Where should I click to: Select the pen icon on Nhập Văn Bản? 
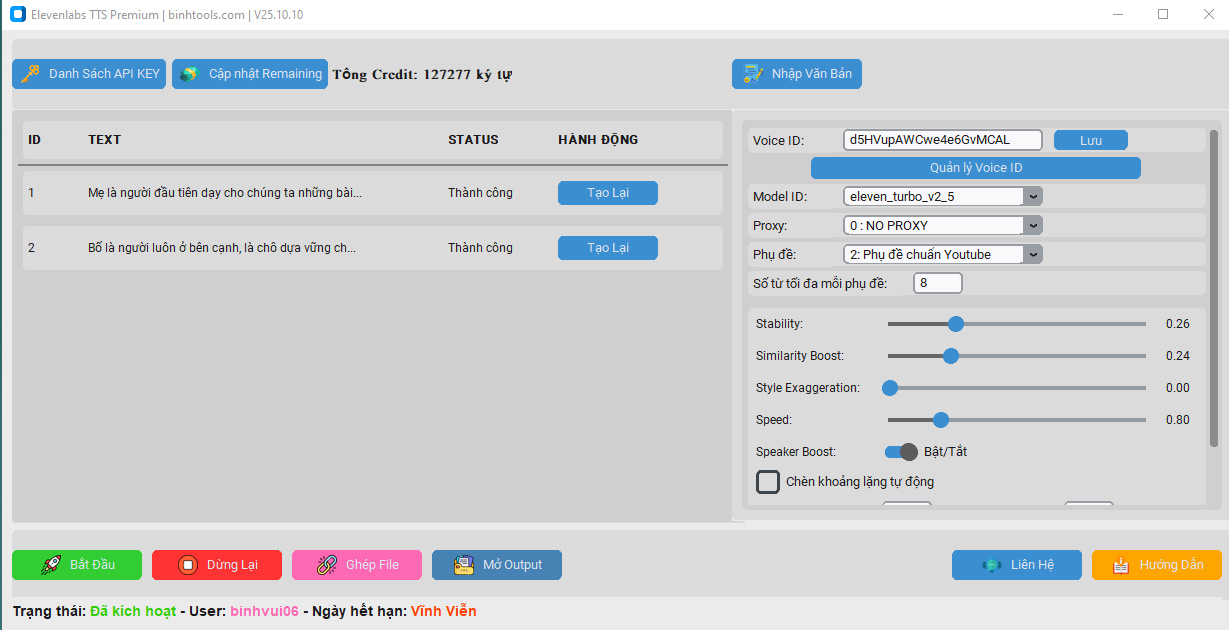751,73
